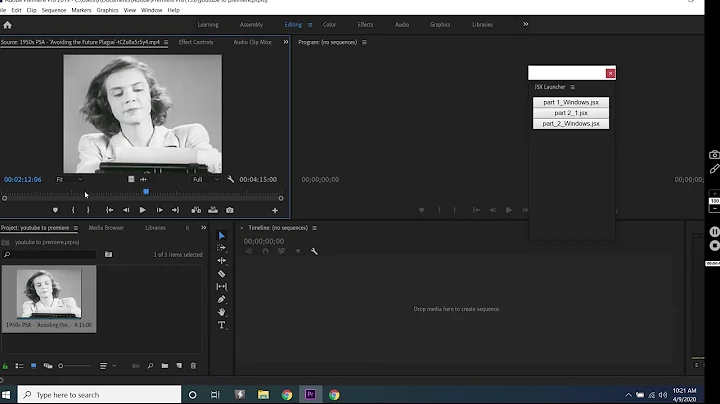This screenshot has width=720, height=404.
Task: Select the Slip tool
Action: (221, 286)
